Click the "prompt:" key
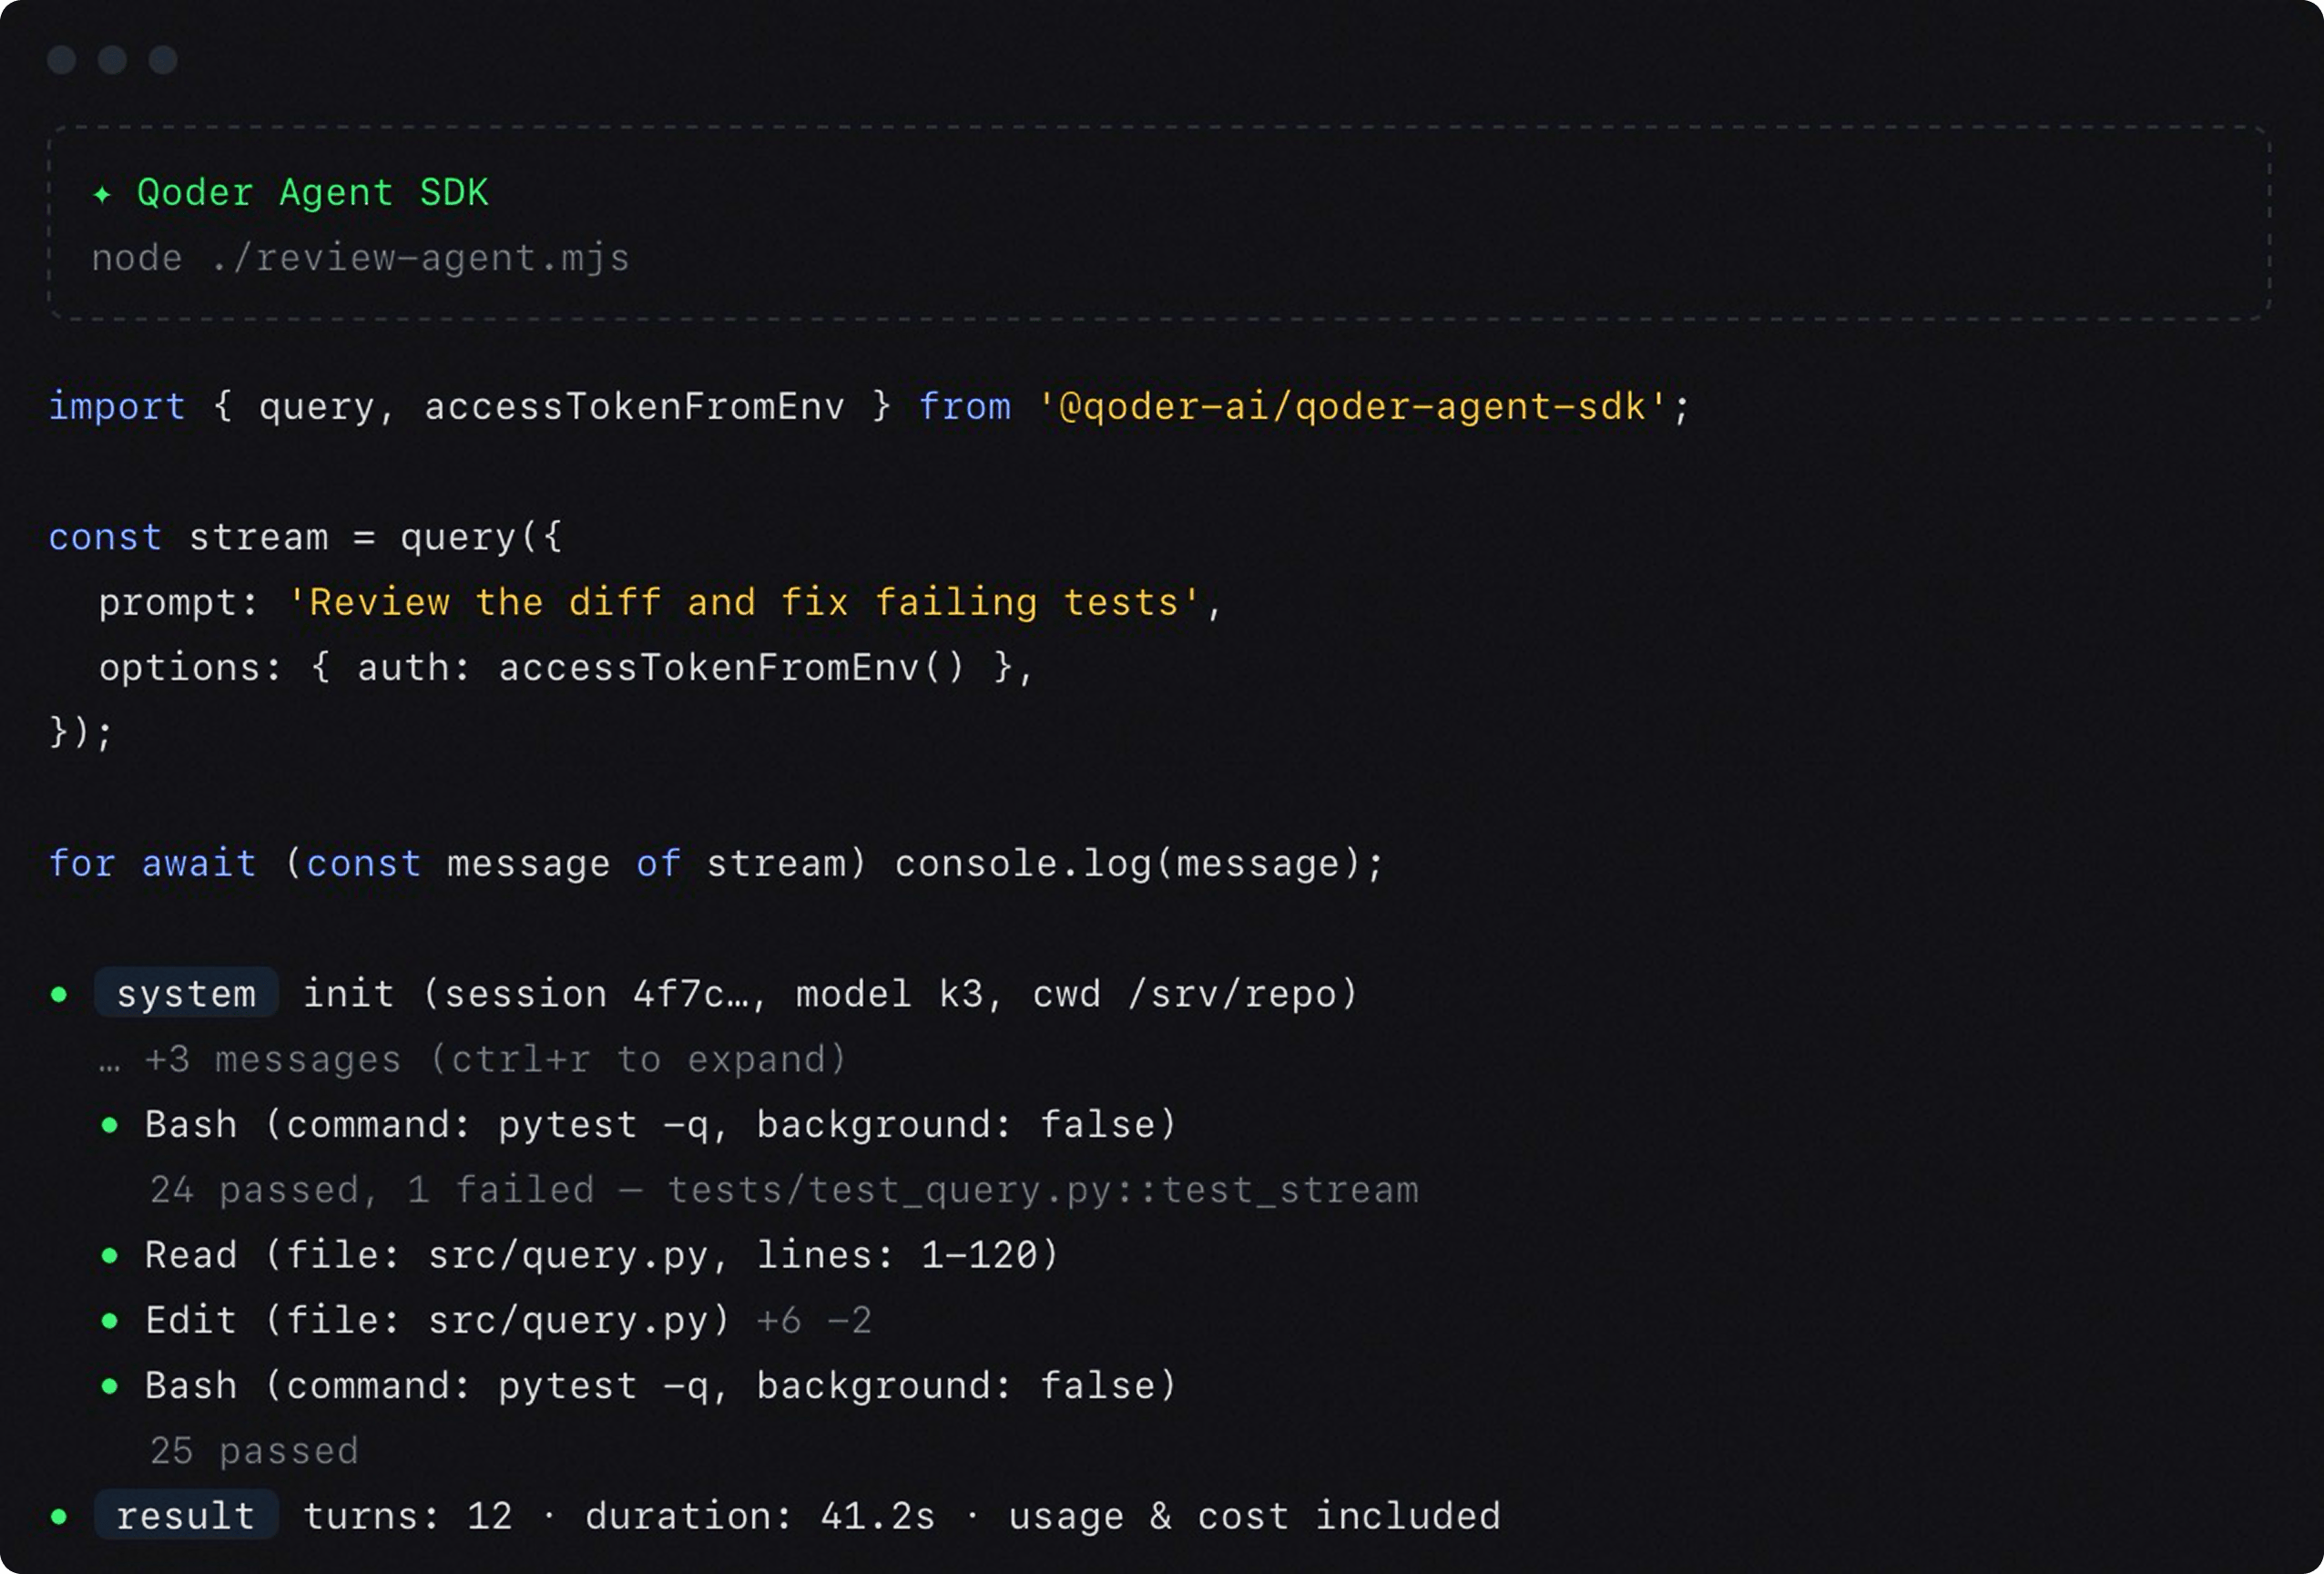 click(179, 603)
